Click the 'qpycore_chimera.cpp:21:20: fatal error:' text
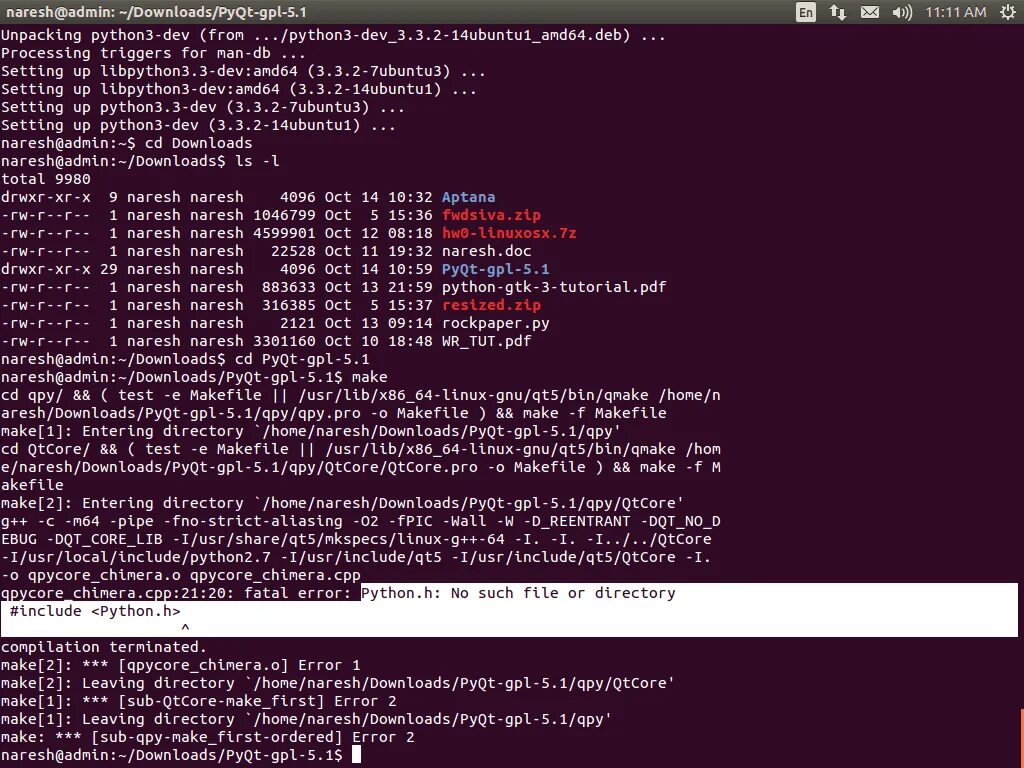 [176, 593]
